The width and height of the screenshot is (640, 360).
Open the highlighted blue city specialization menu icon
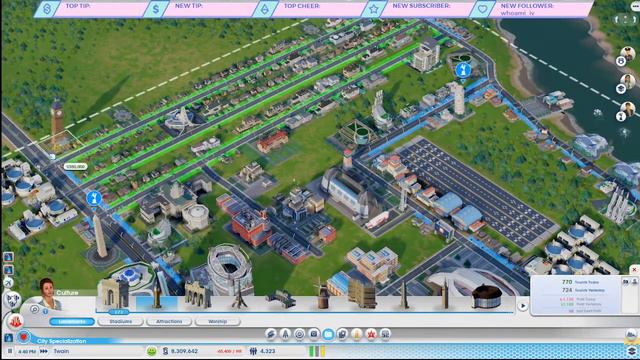328,334
